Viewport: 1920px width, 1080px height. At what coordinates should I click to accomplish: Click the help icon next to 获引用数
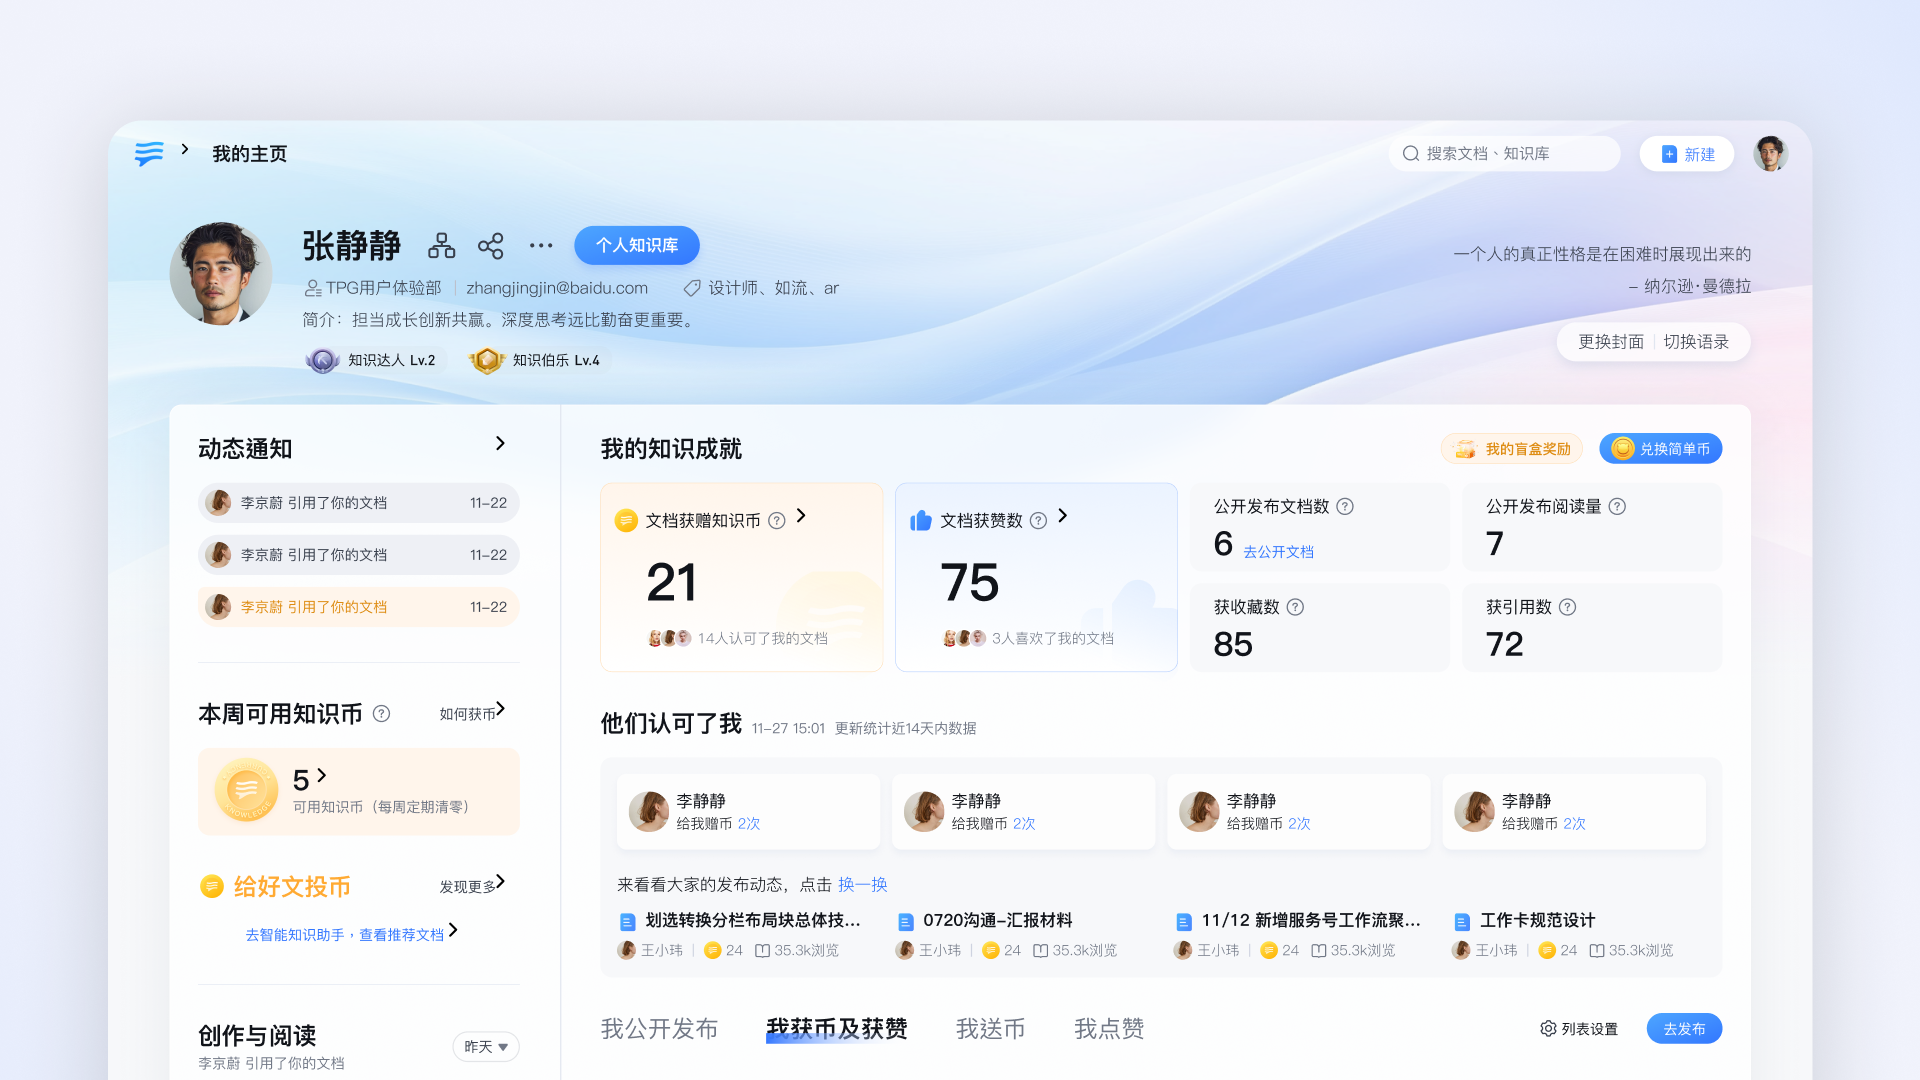[x=1567, y=607]
